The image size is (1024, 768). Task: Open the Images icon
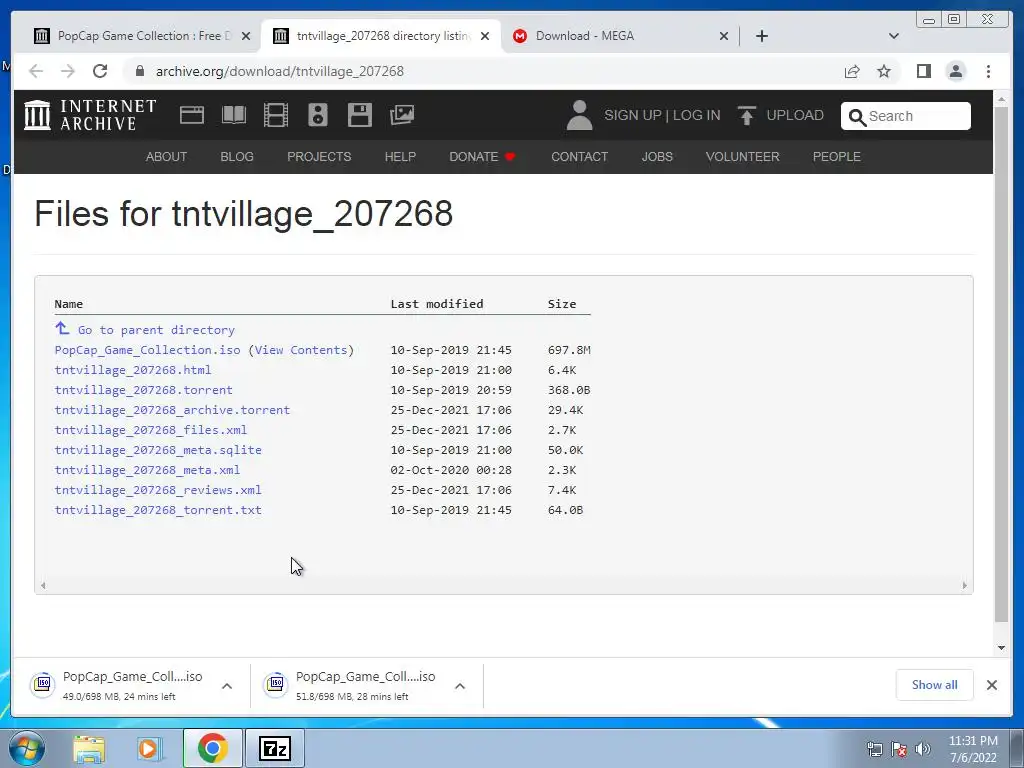pos(402,115)
